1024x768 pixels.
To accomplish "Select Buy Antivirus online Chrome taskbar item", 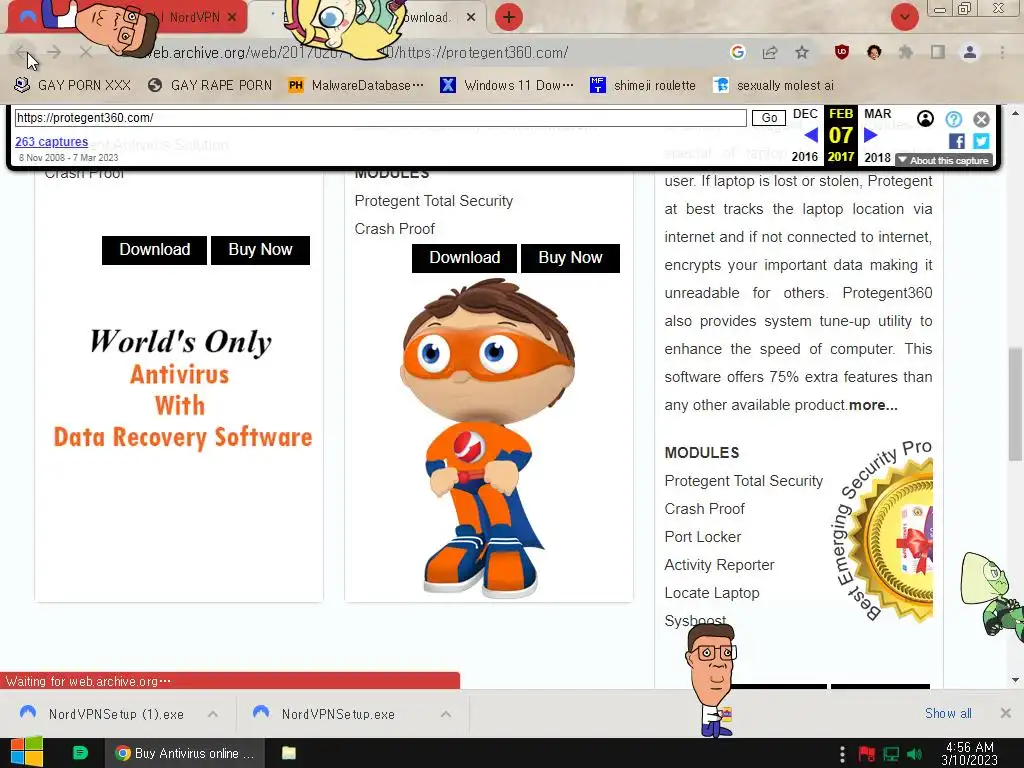I will 185,753.
